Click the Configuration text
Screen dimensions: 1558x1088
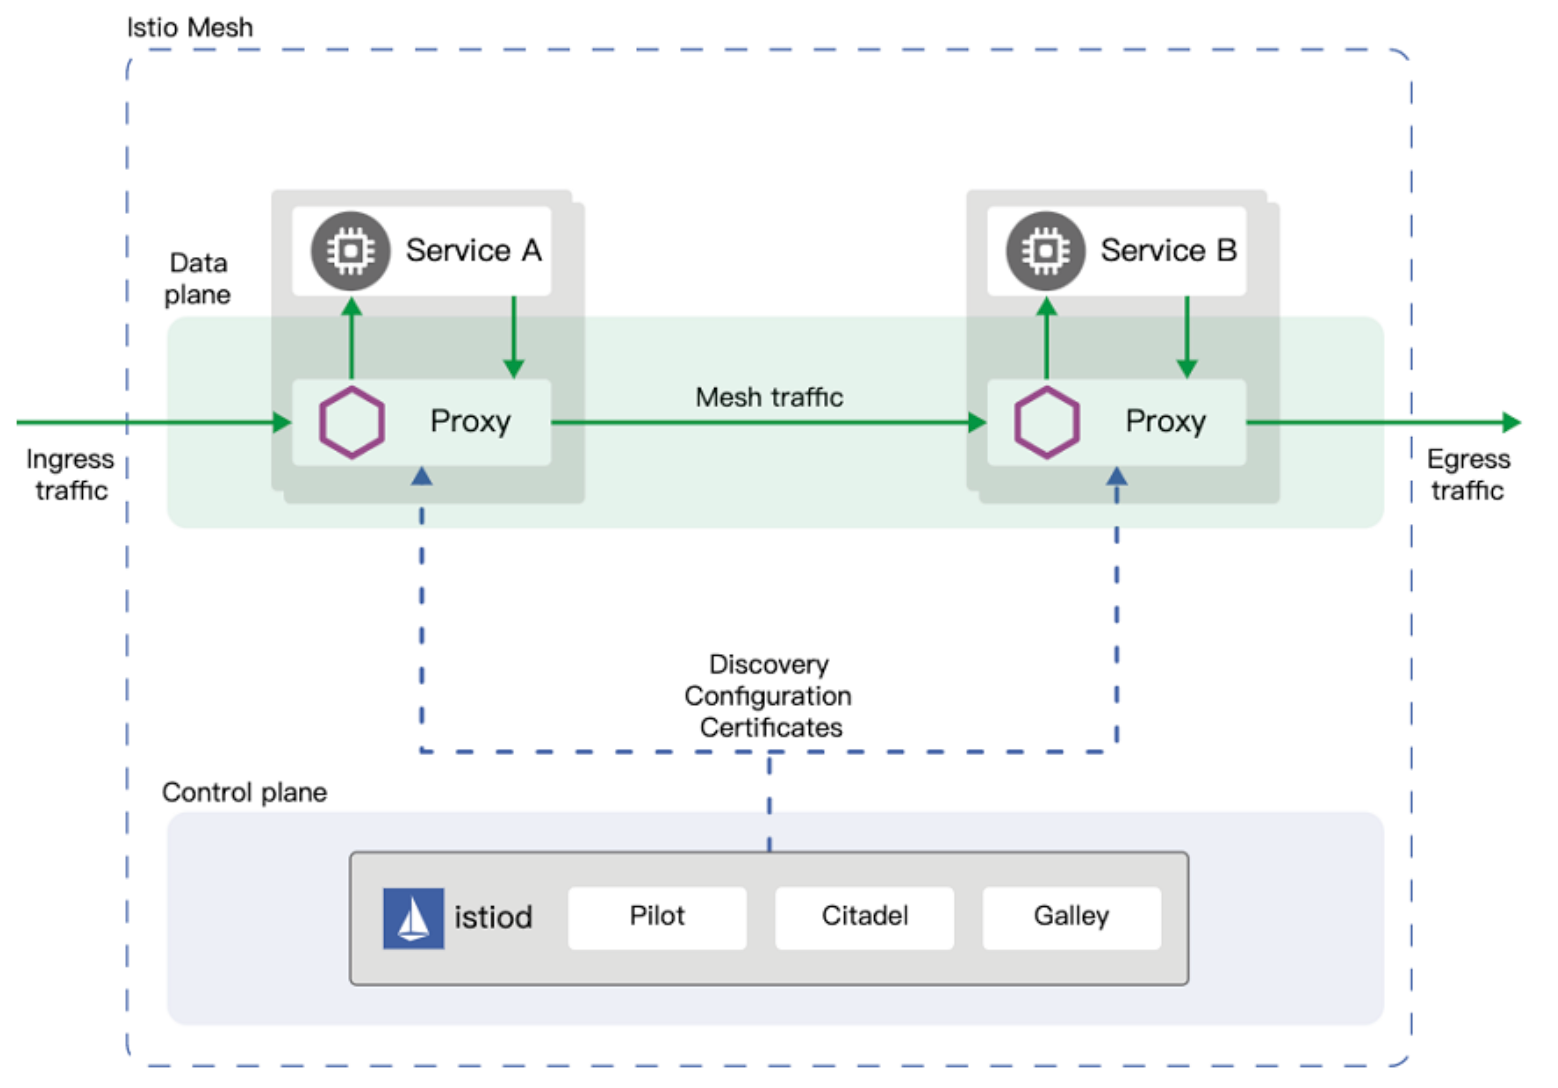tap(768, 696)
